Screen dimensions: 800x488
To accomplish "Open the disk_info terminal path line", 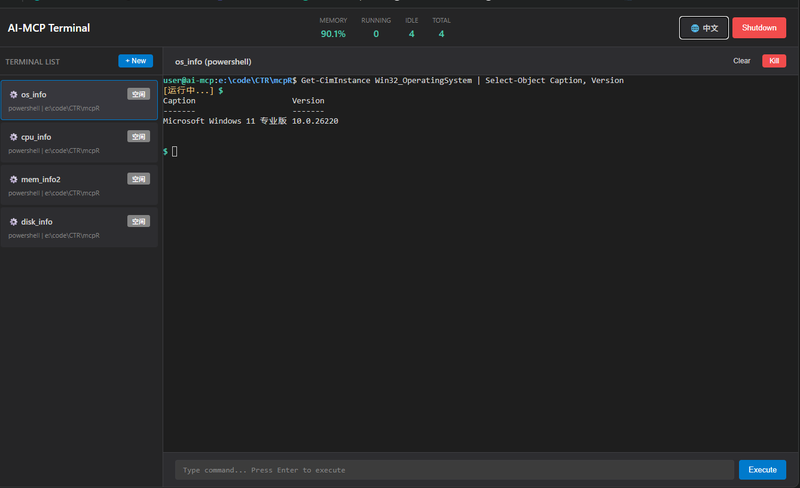I will pyautogui.click(x=54, y=236).
